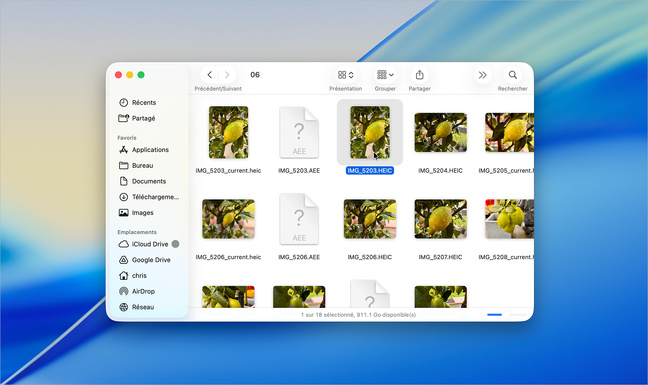Show more toolbar items via double chevron

(x=482, y=75)
